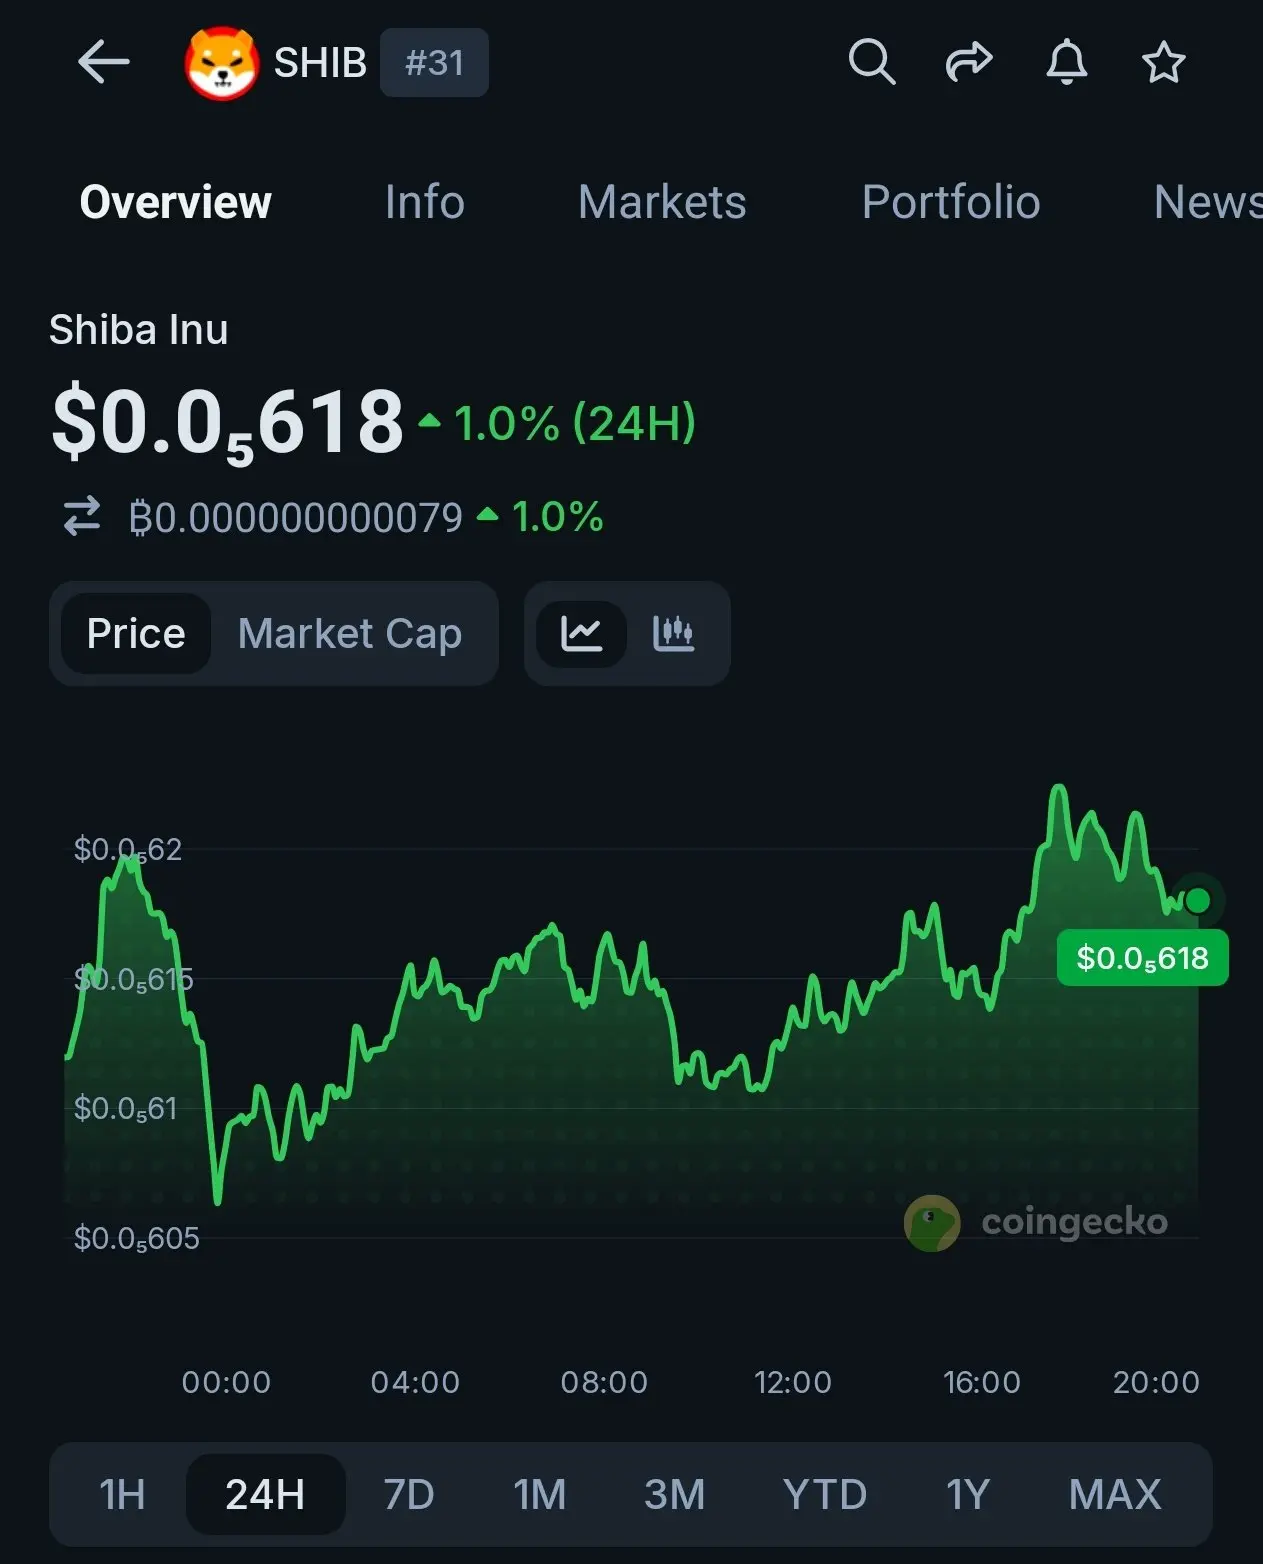Select the 7D time range
1263x1564 pixels.
coord(409,1494)
